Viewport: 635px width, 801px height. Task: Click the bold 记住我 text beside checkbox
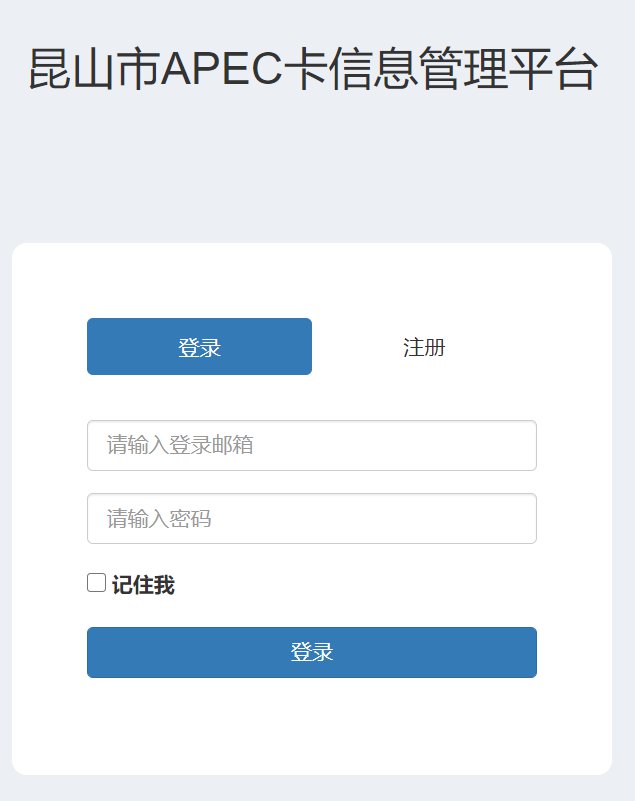[143, 585]
